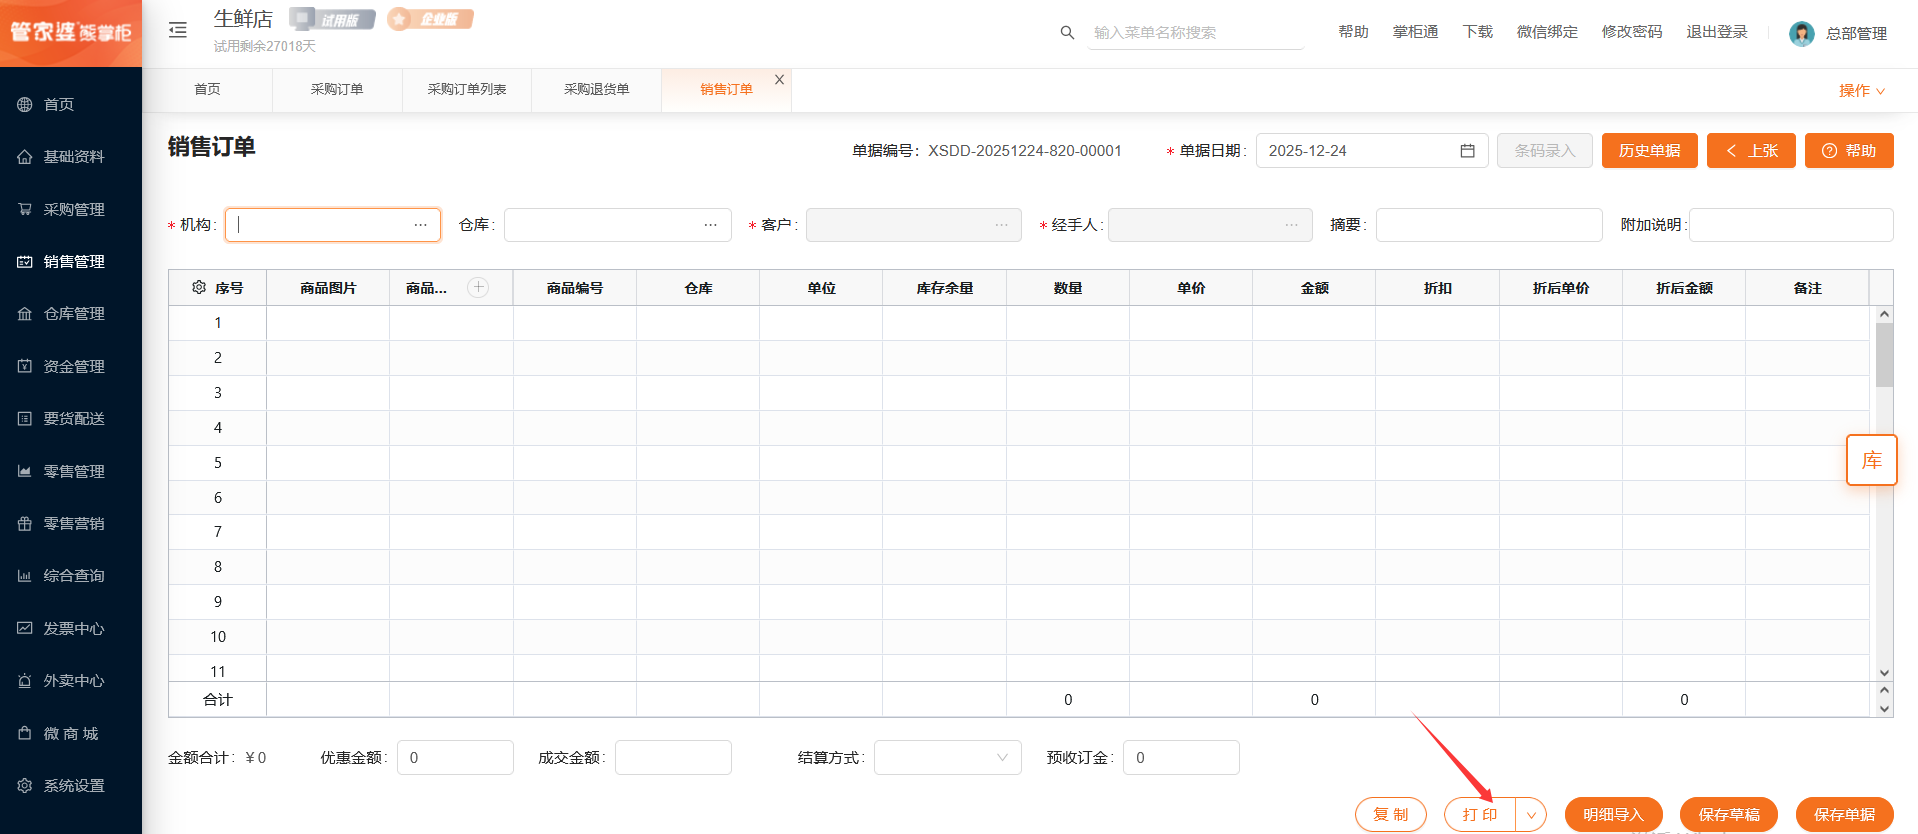
Task: Click the table vertical scrollbar thumb
Action: point(1884,355)
